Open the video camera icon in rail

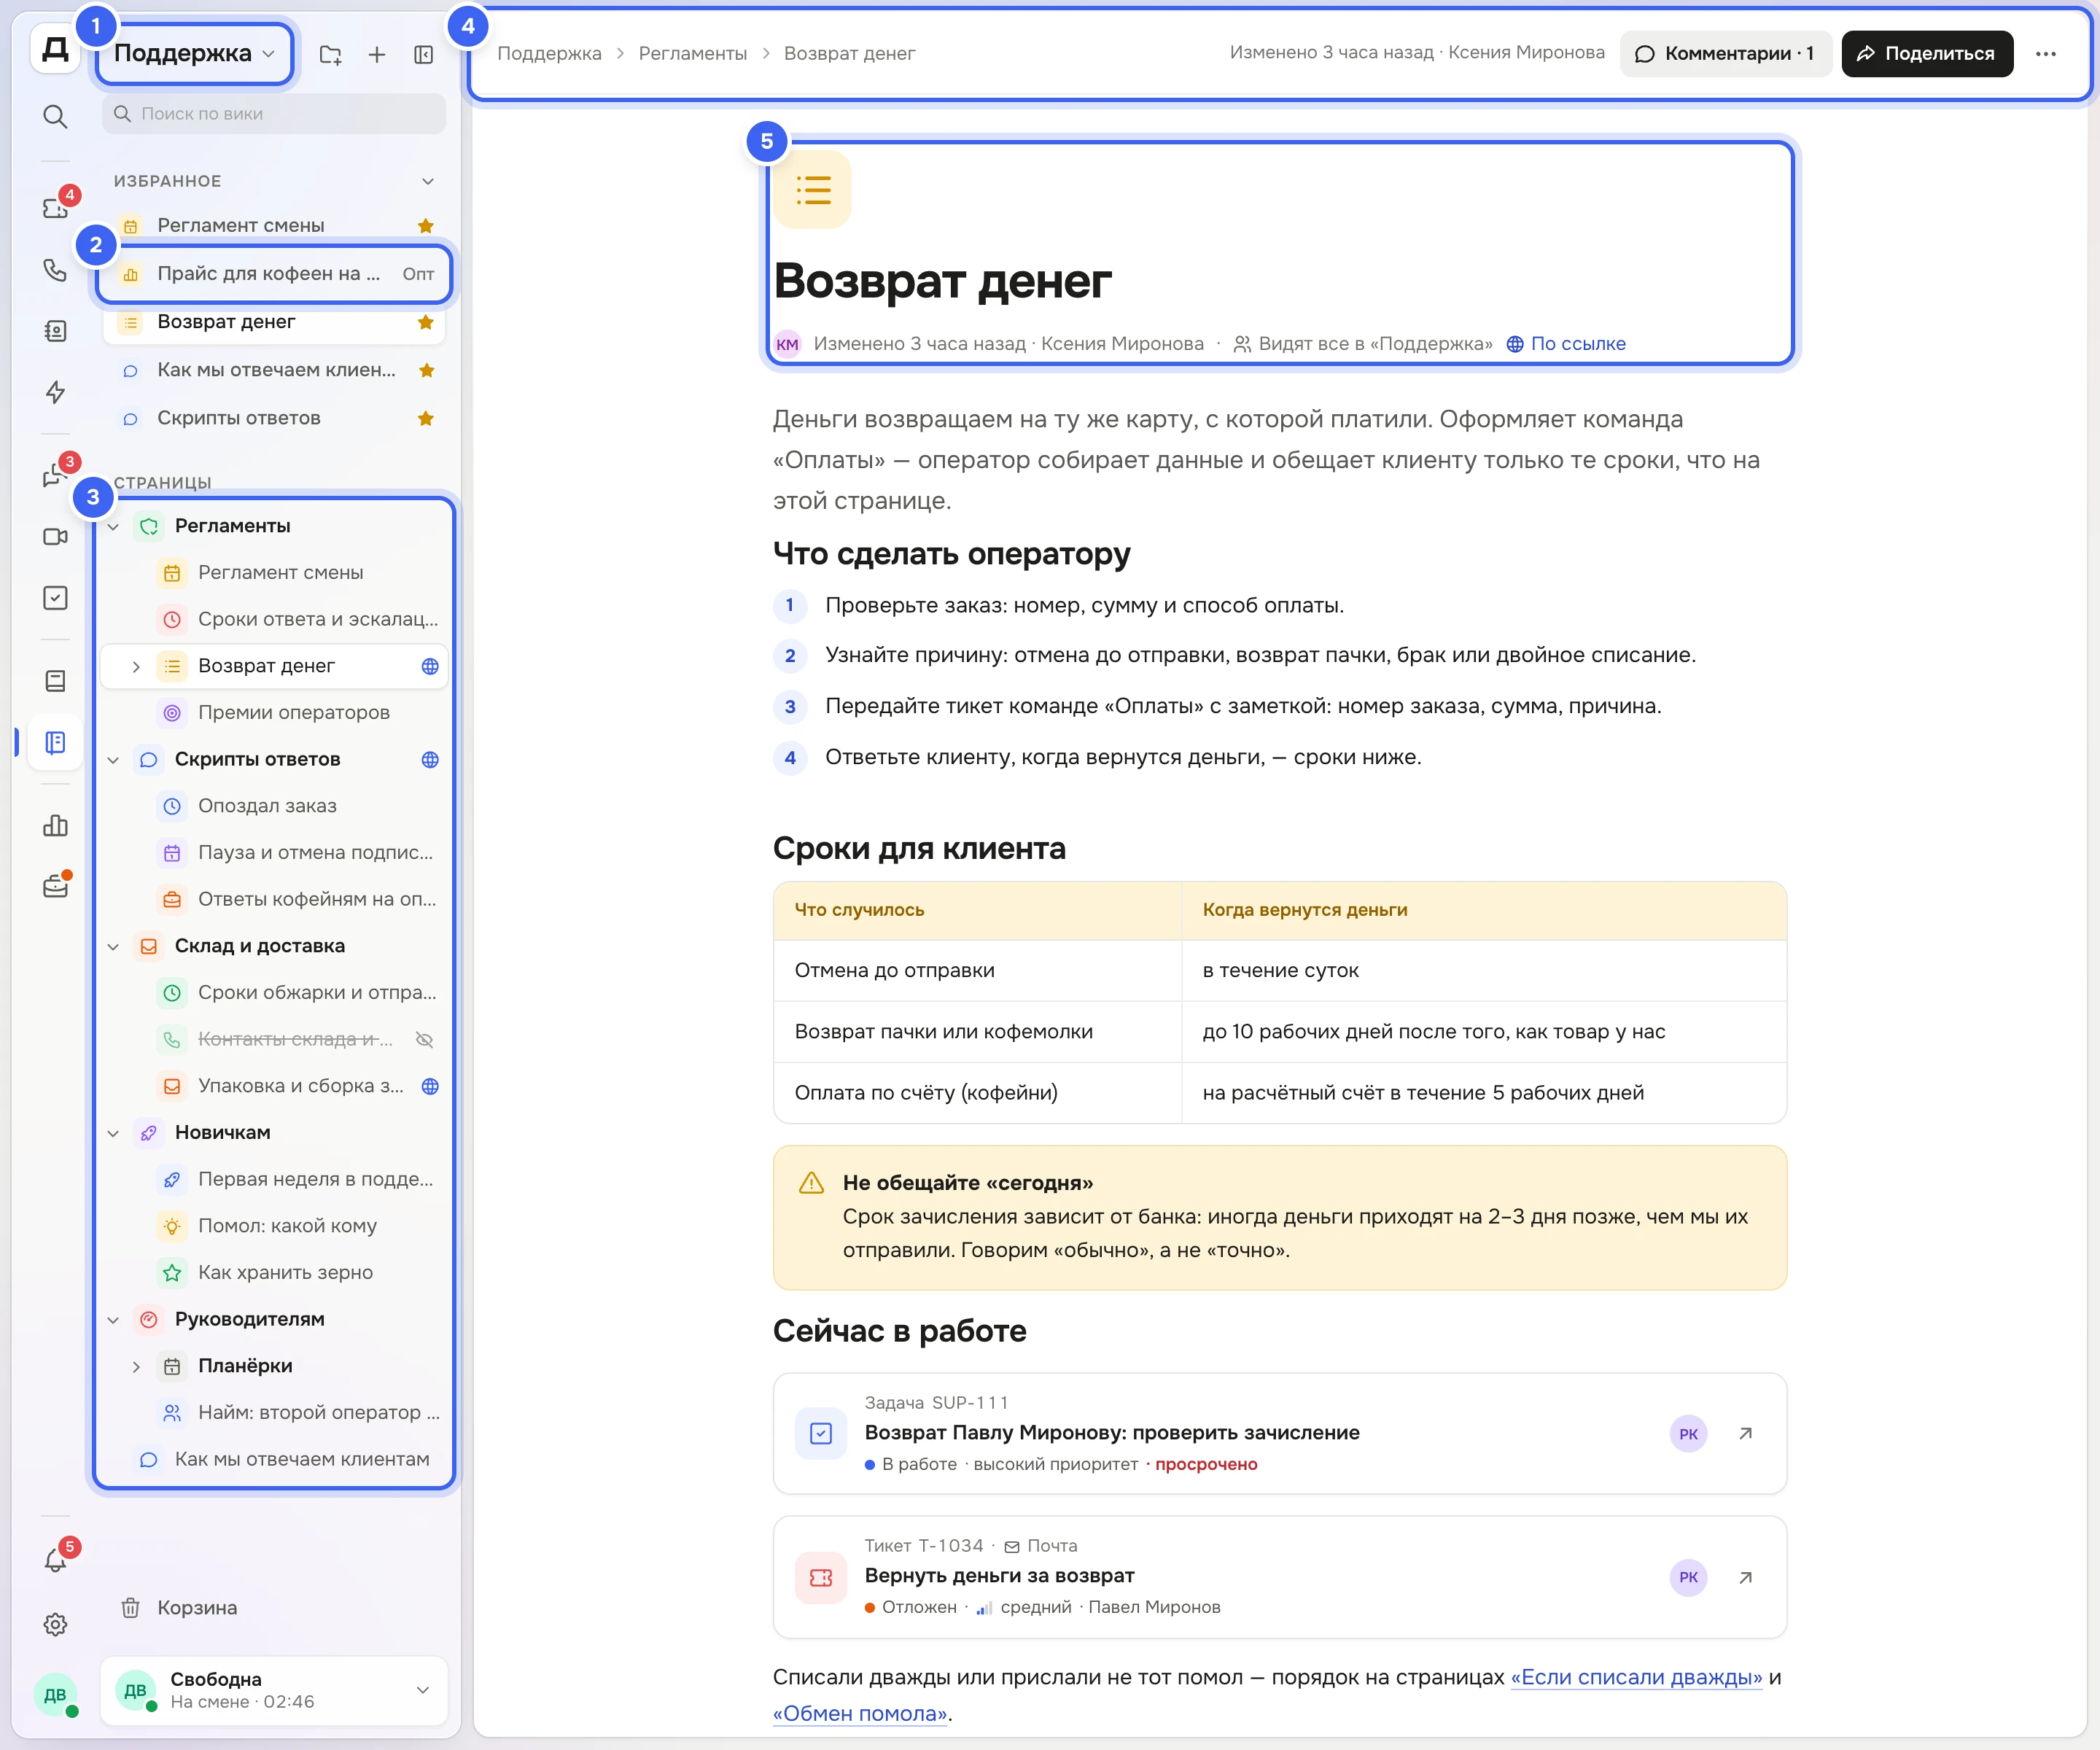[55, 537]
